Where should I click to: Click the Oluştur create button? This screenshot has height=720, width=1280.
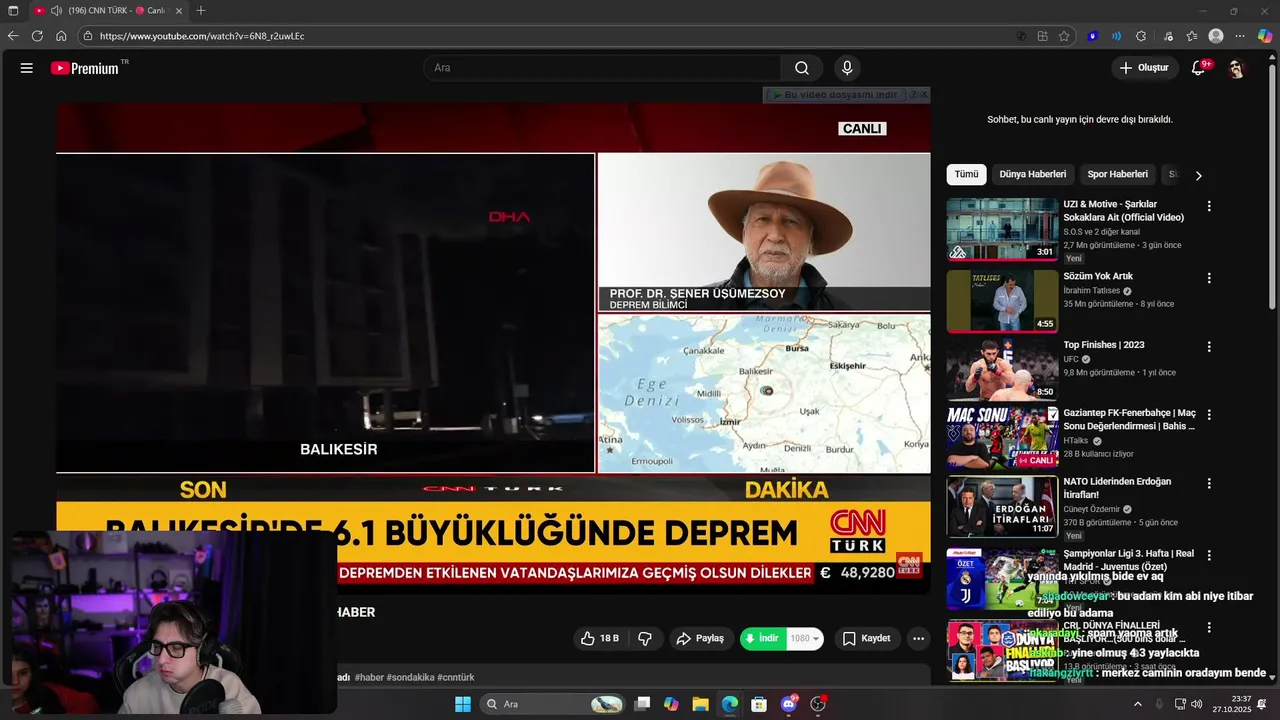(x=1144, y=68)
